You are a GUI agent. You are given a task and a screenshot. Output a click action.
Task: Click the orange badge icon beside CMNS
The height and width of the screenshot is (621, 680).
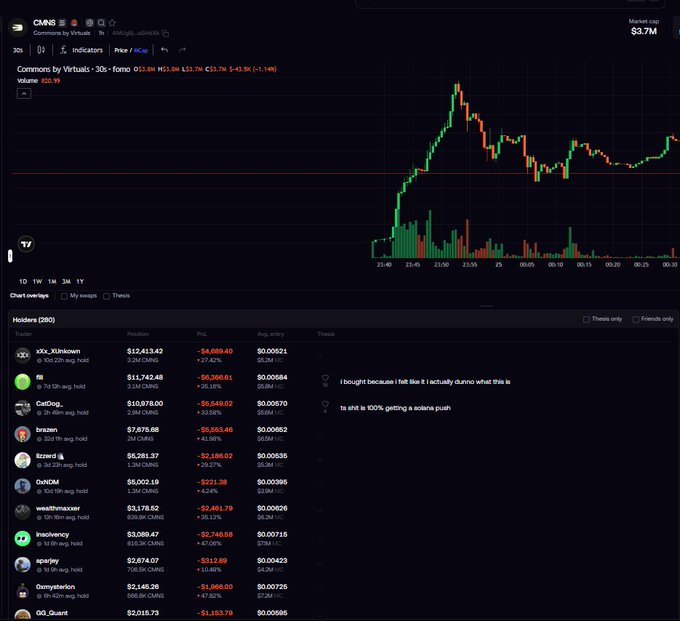[74, 23]
